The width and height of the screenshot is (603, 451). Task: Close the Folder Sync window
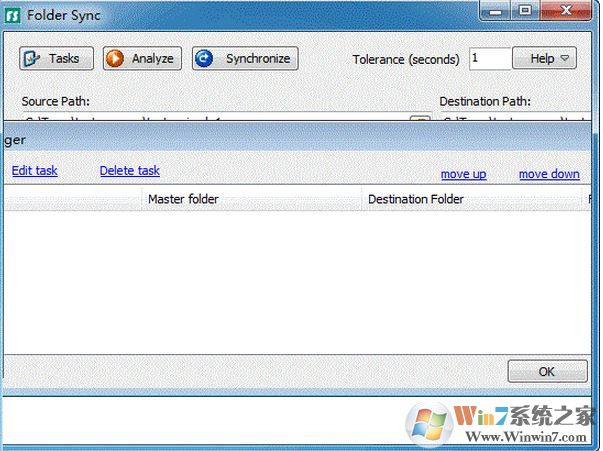(x=566, y=11)
